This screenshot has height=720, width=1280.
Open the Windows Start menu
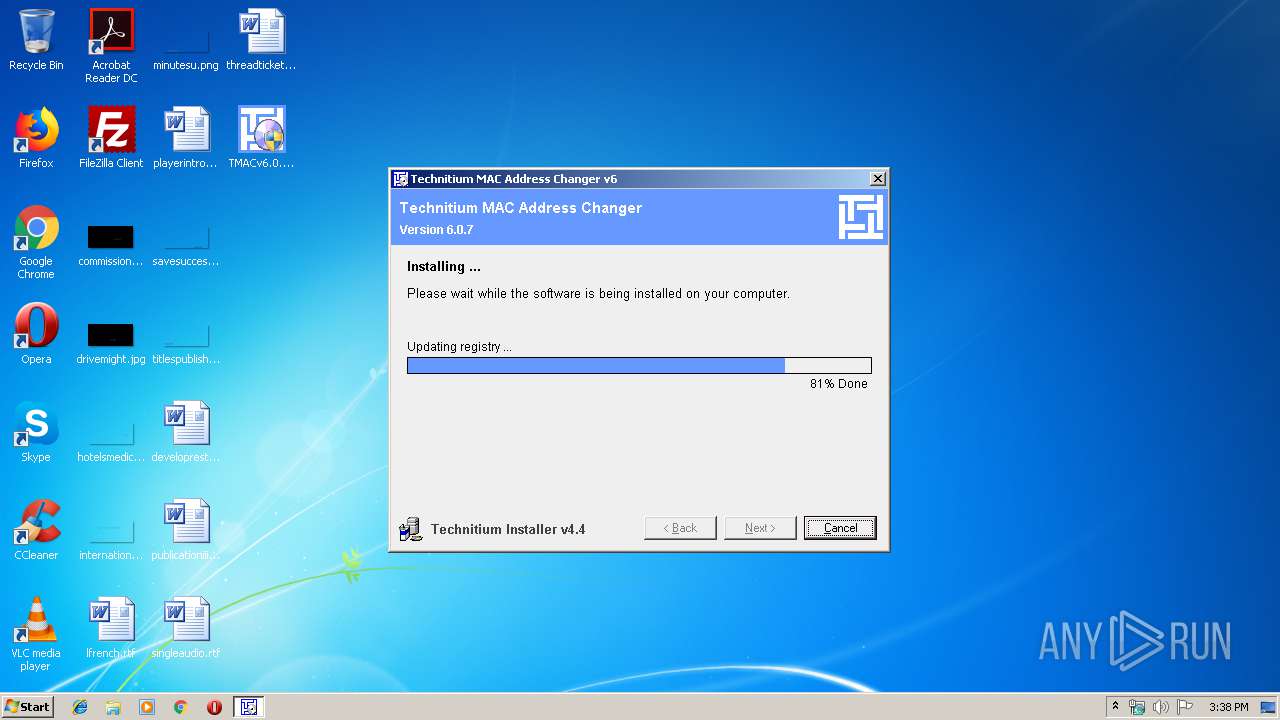pos(27,707)
